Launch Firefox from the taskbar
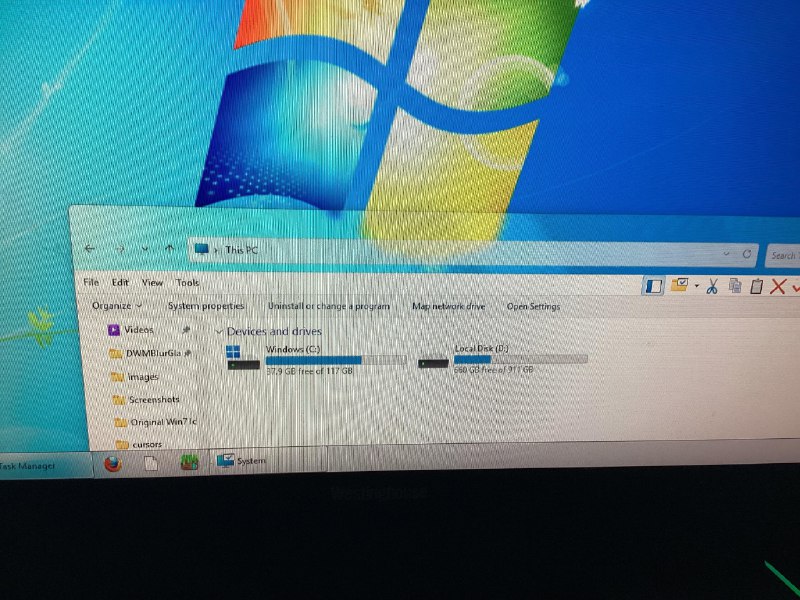 click(113, 464)
